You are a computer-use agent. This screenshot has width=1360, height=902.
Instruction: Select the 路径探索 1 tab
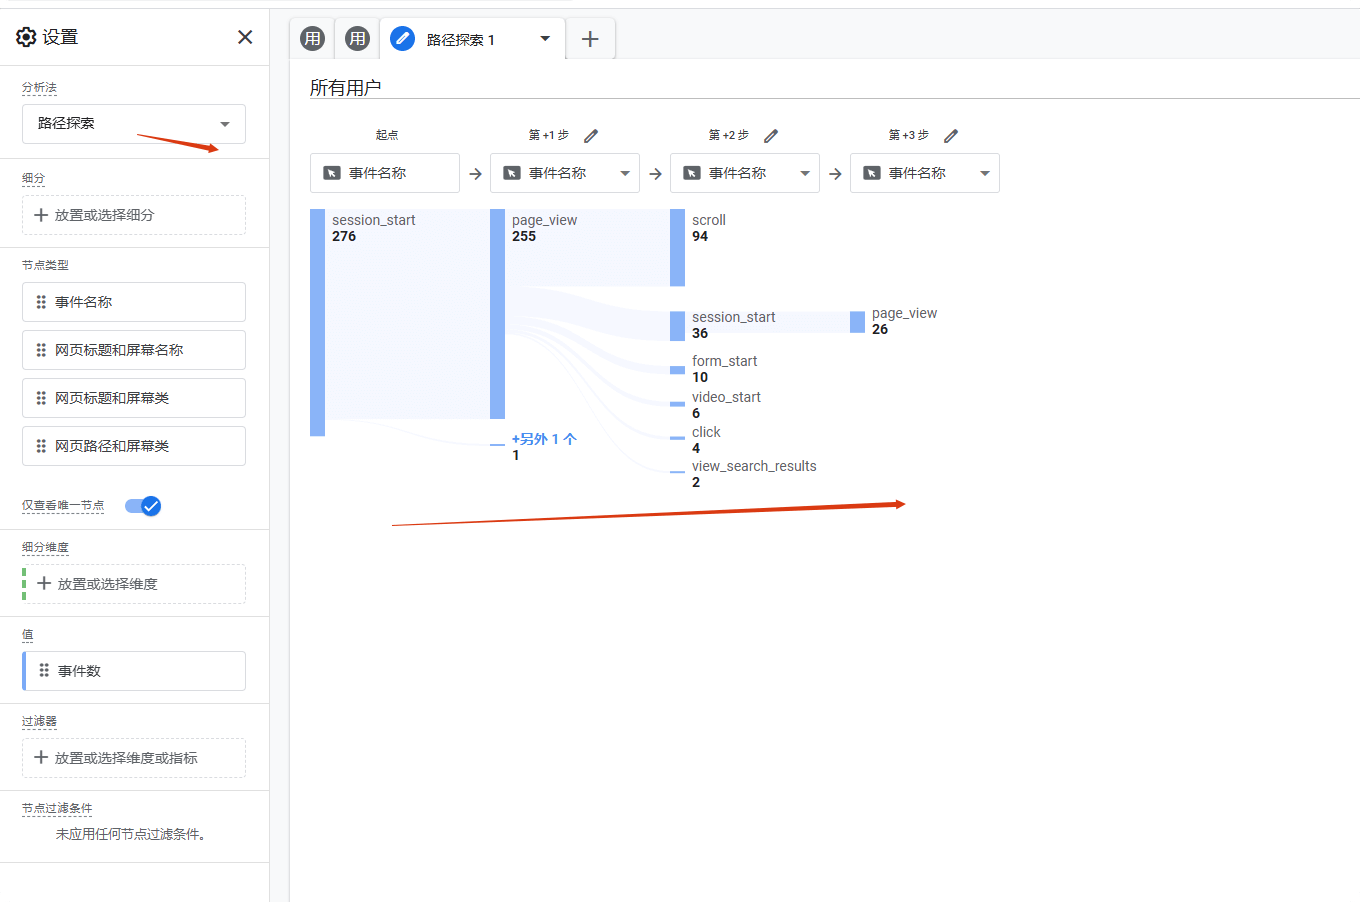472,39
